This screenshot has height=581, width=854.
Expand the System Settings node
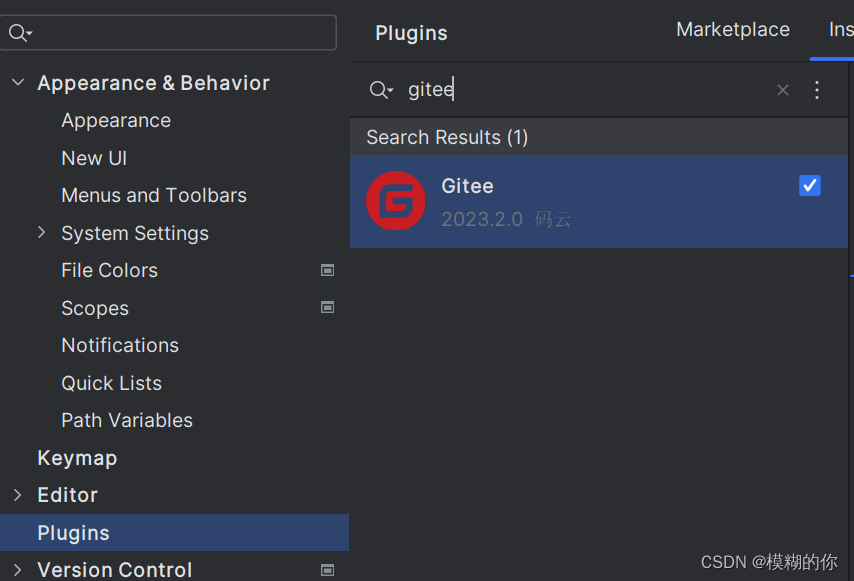point(42,233)
